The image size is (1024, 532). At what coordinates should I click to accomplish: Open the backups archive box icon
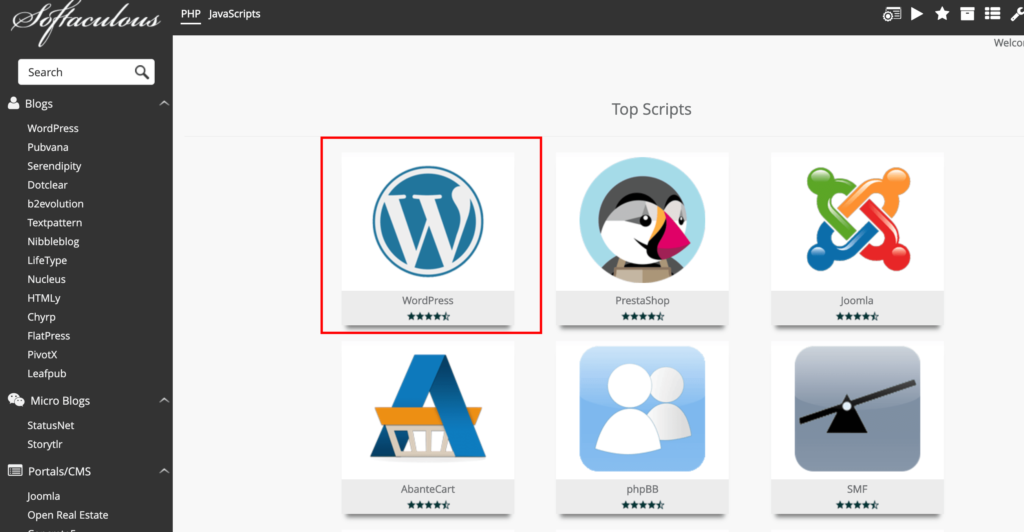(967, 14)
